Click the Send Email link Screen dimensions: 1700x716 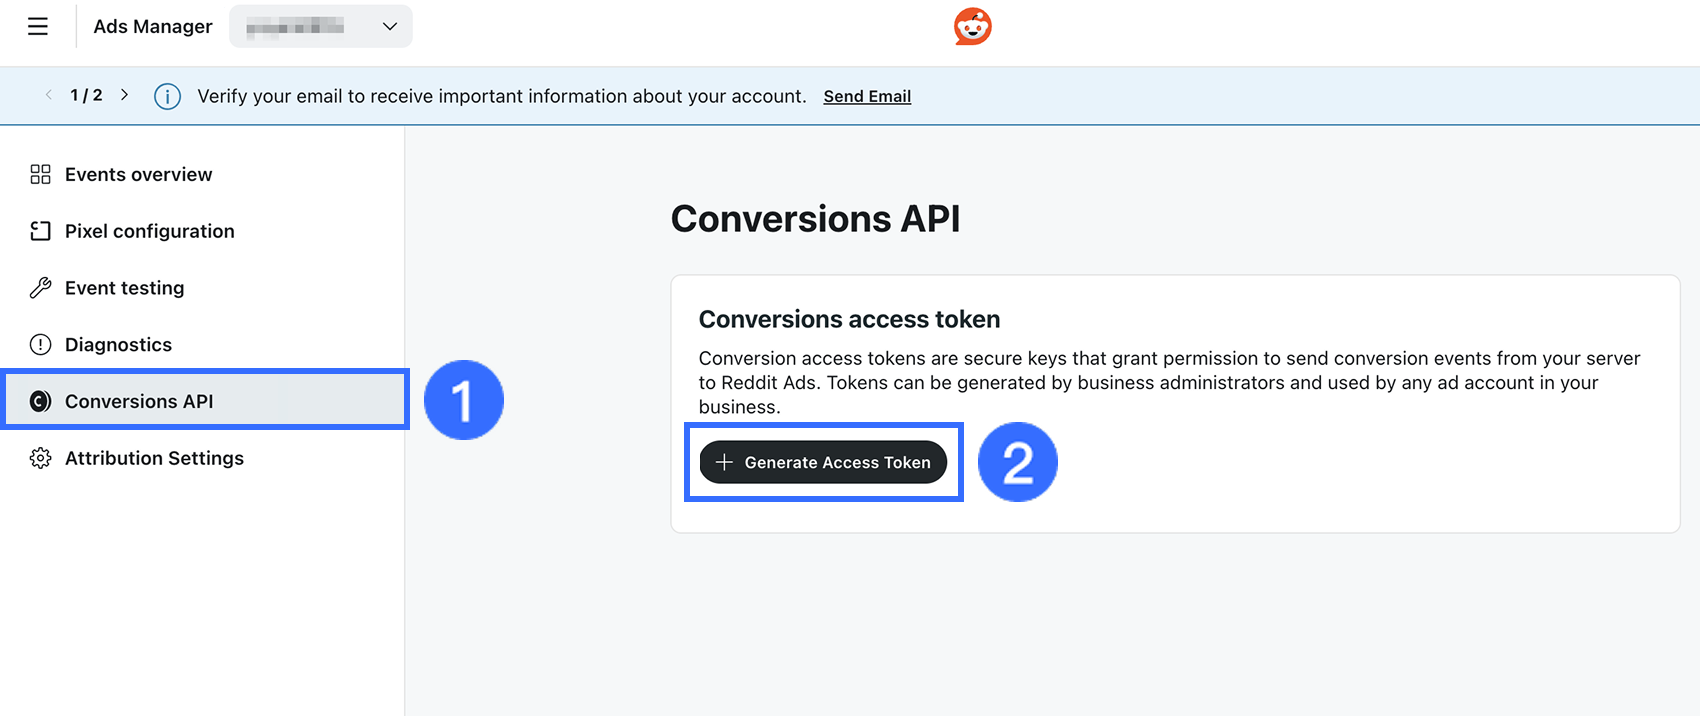[x=867, y=97]
